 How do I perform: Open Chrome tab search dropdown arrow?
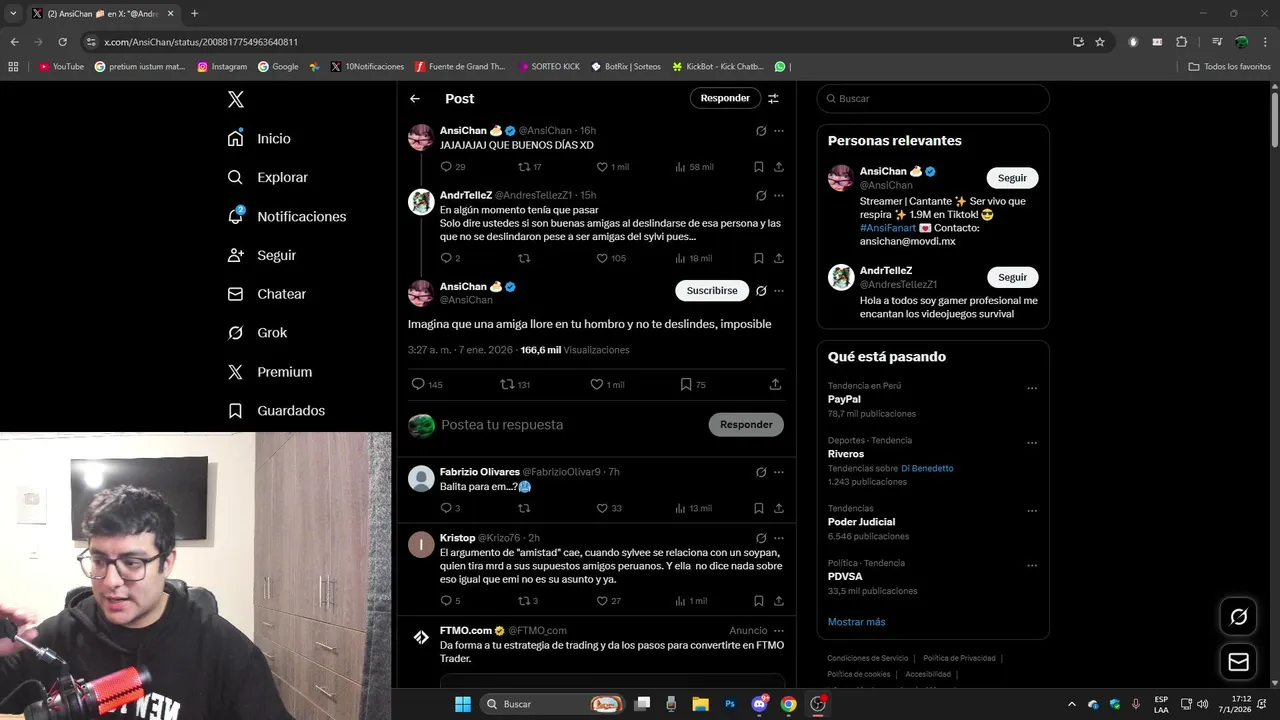(13, 13)
